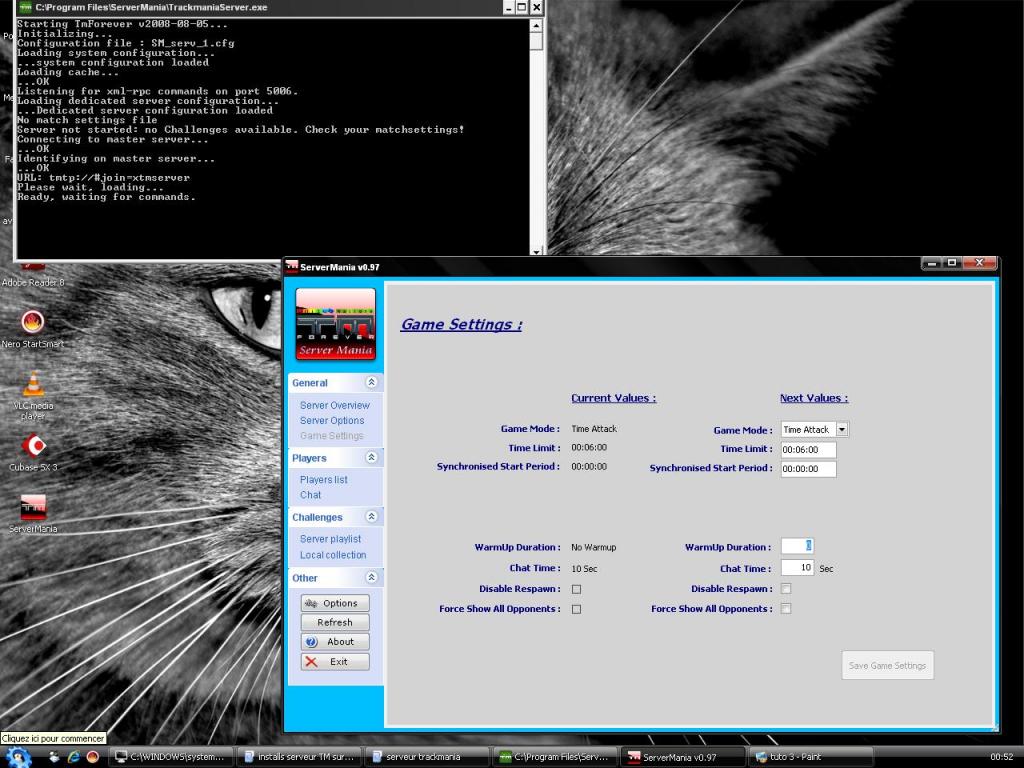Click the 'Current Values :' column heading

point(614,398)
